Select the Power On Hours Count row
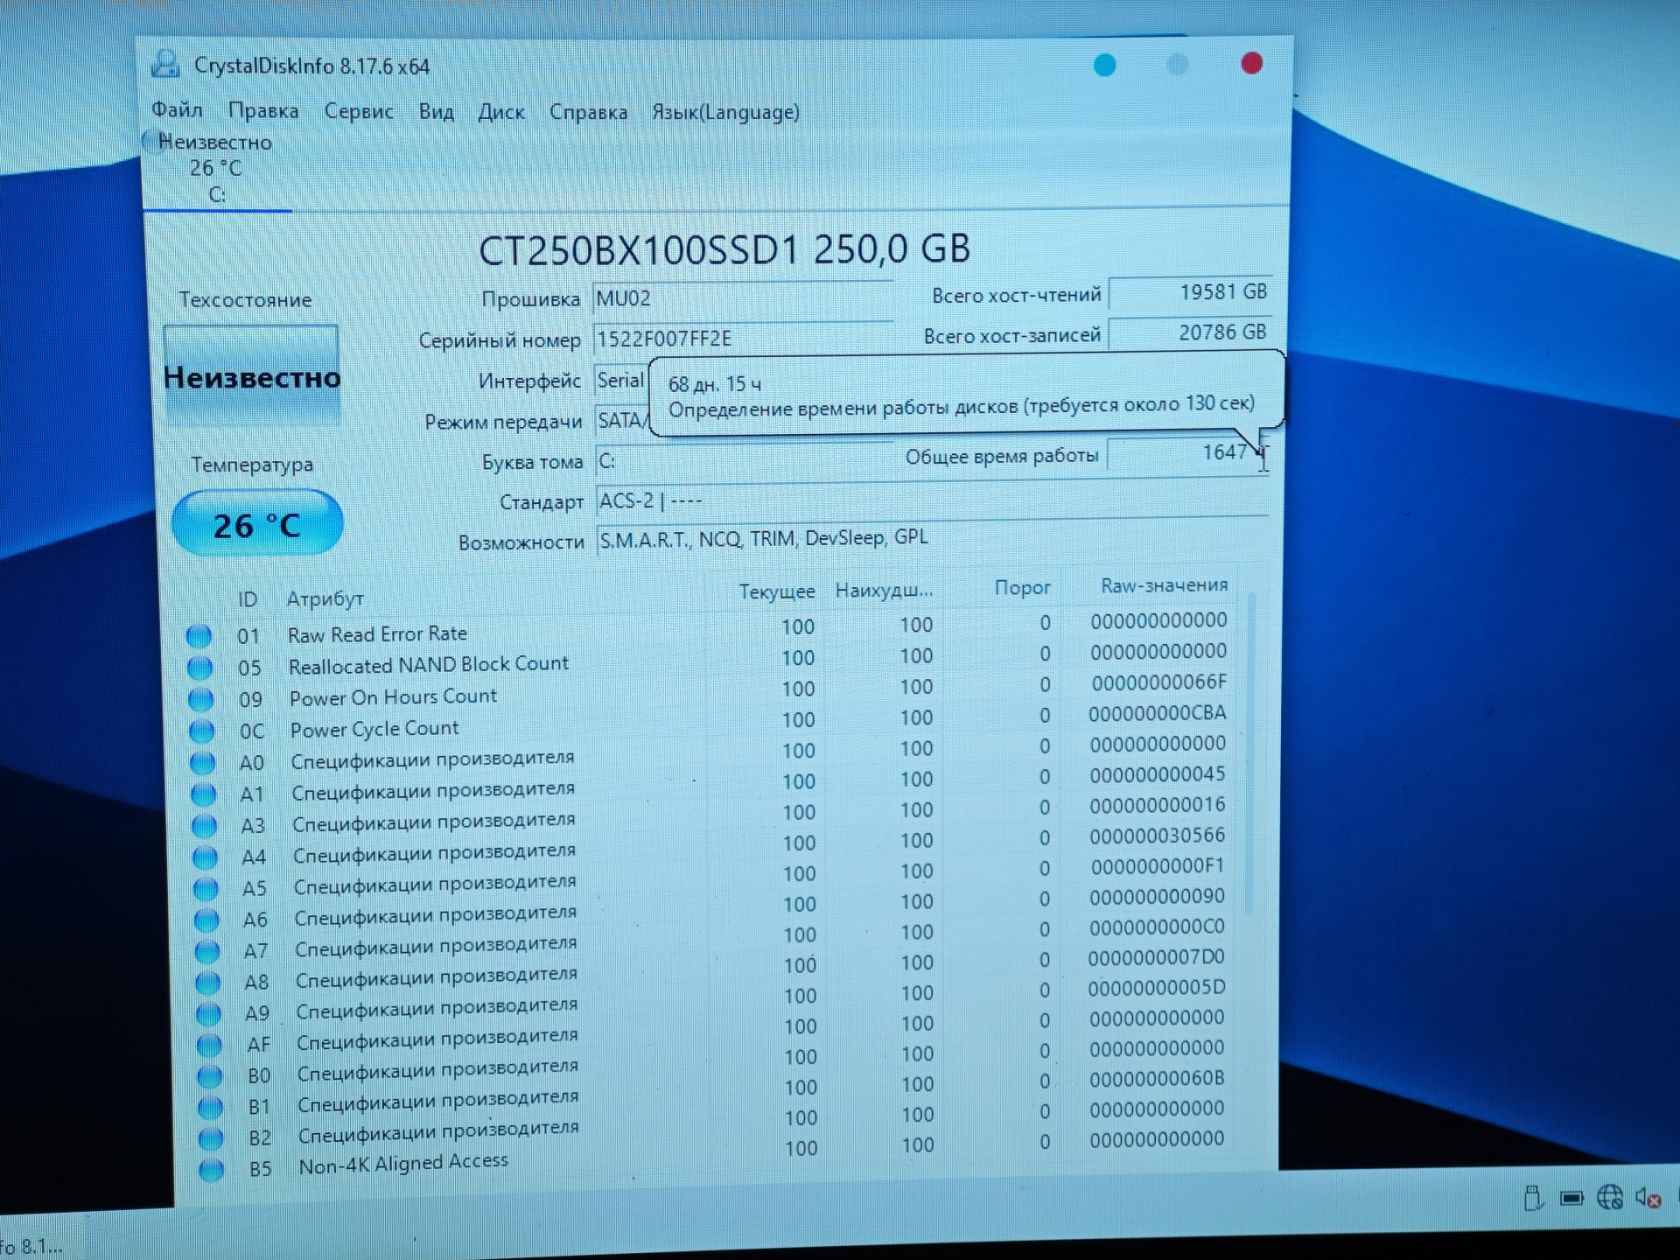The height and width of the screenshot is (1260, 1680). 706,691
